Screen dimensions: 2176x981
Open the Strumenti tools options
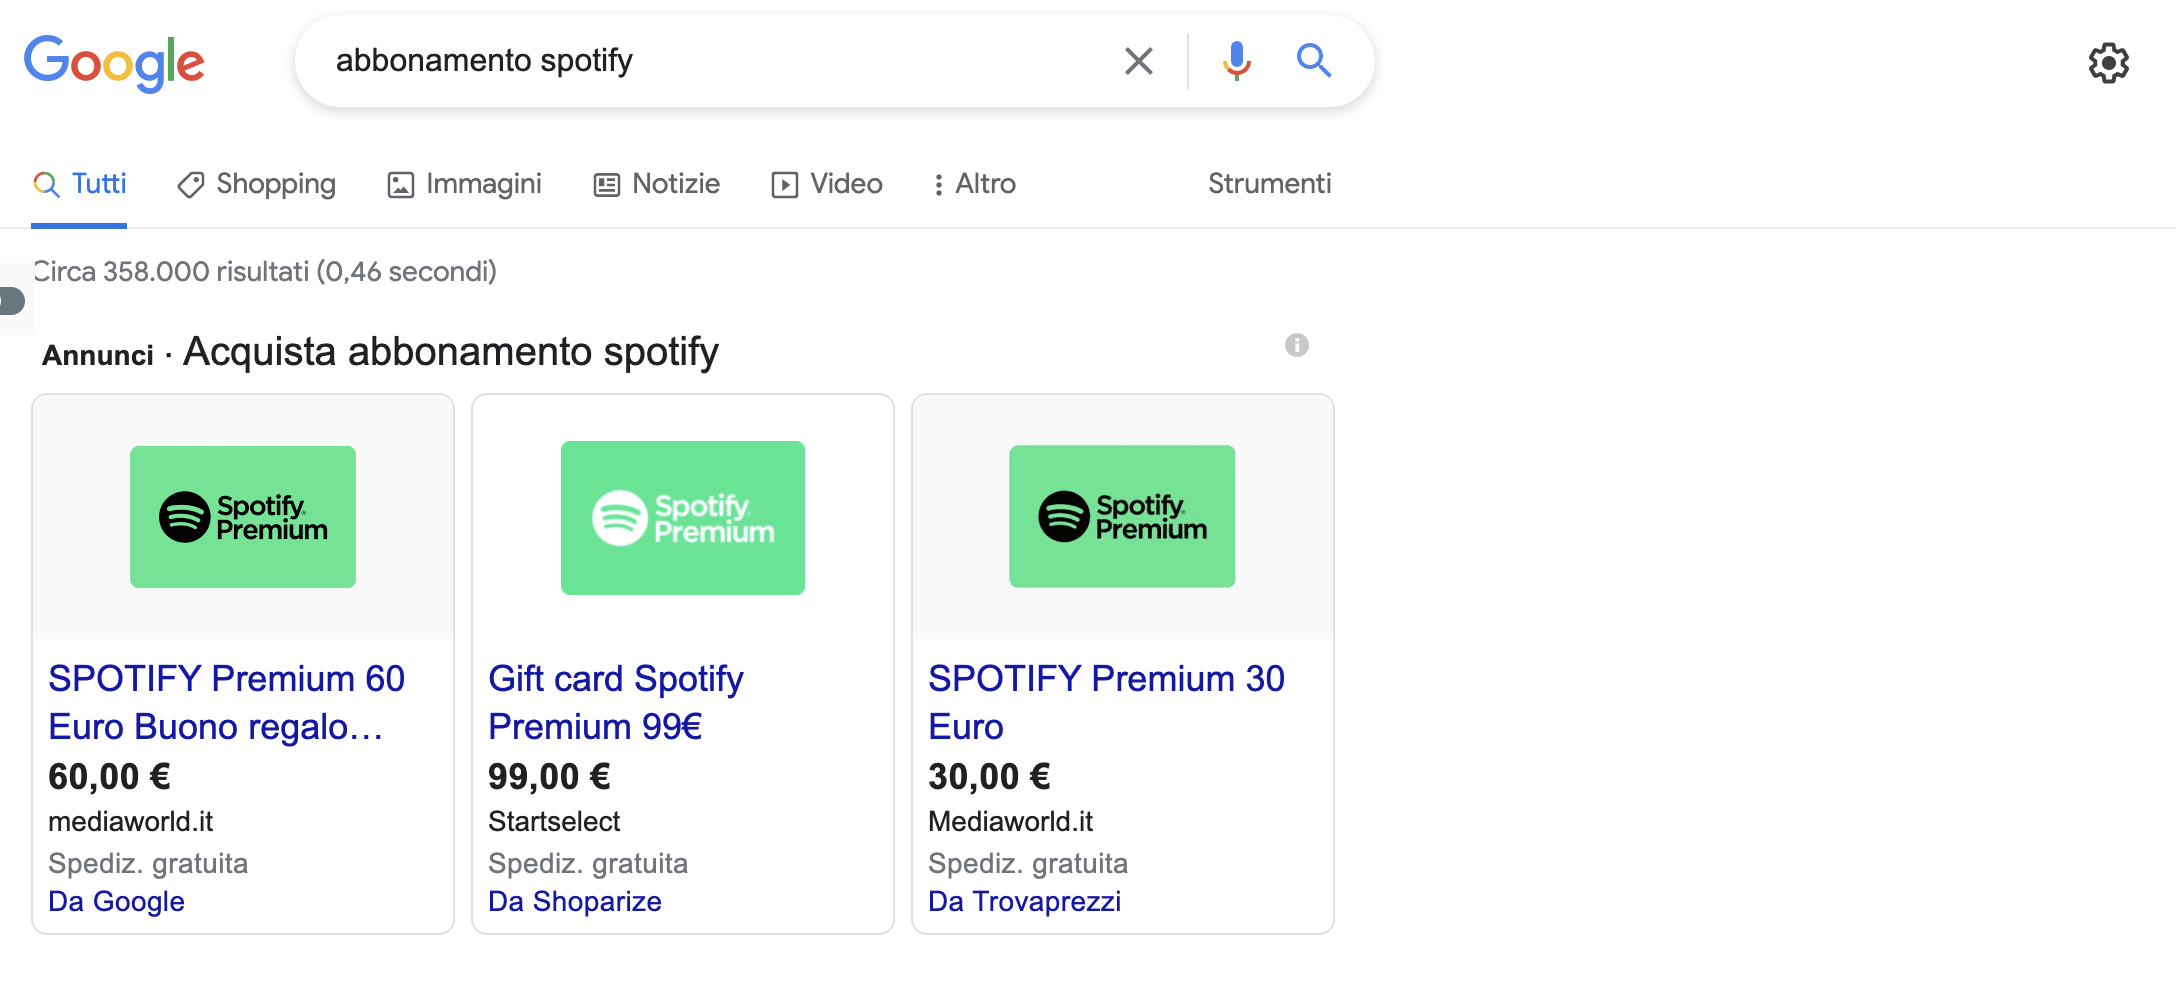point(1269,184)
